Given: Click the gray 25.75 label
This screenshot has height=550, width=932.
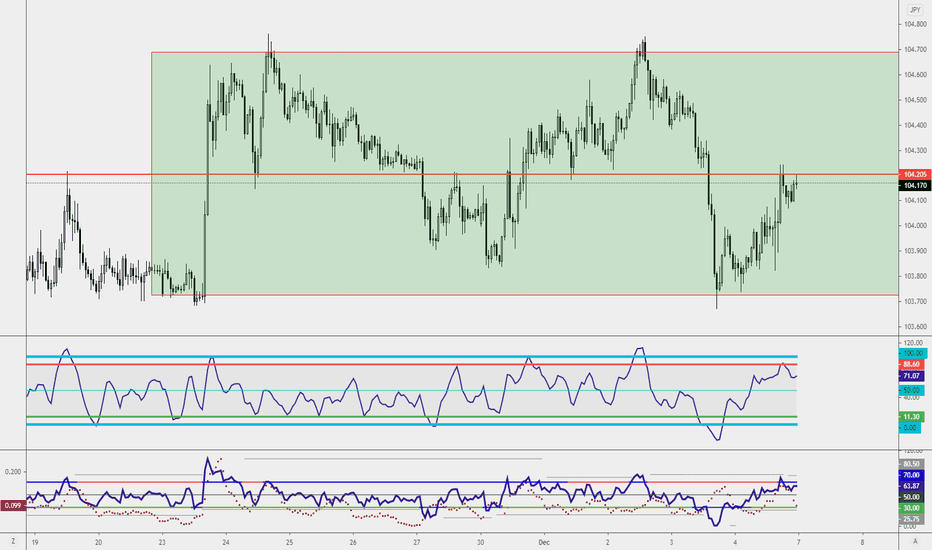Looking at the screenshot, I should coord(911,519).
